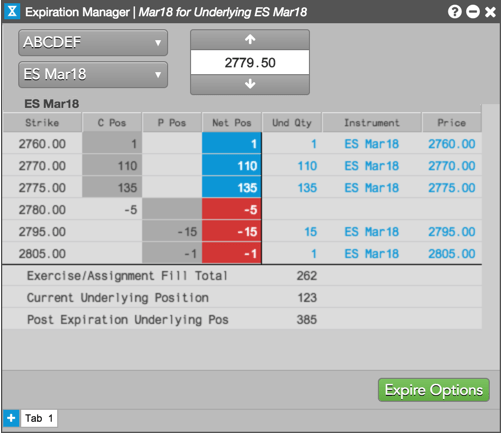This screenshot has width=502, height=436.
Task: Click the 2779.50 price input field
Action: pos(250,62)
